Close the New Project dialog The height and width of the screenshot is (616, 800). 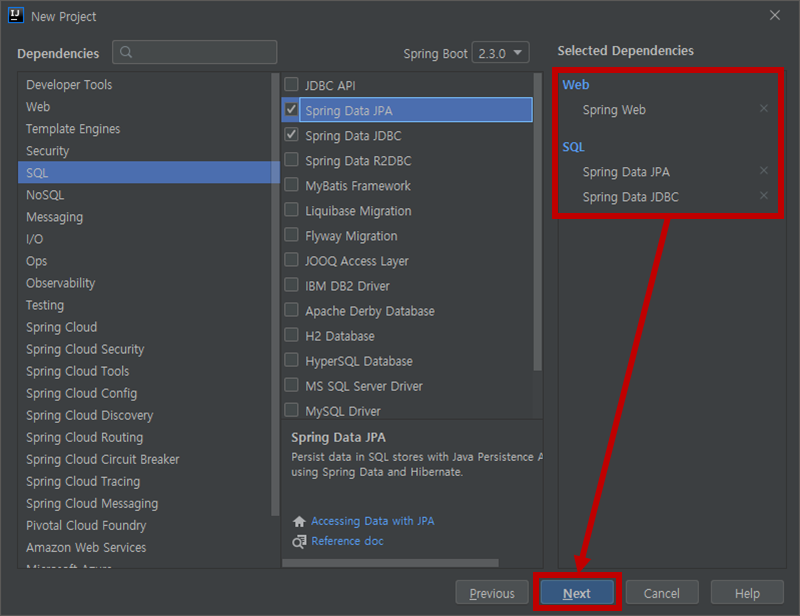tap(774, 16)
